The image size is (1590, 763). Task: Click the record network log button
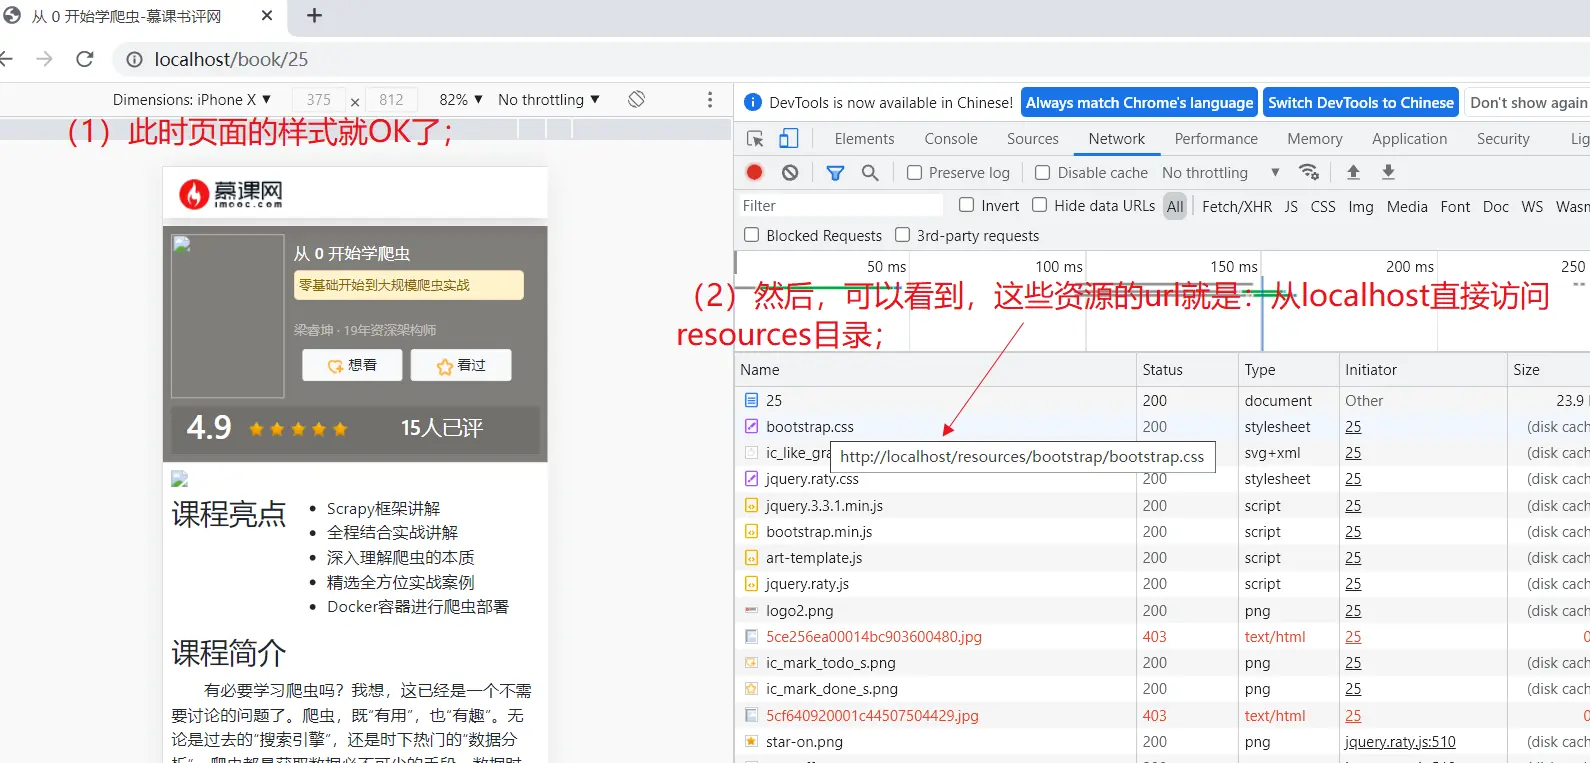click(x=755, y=173)
